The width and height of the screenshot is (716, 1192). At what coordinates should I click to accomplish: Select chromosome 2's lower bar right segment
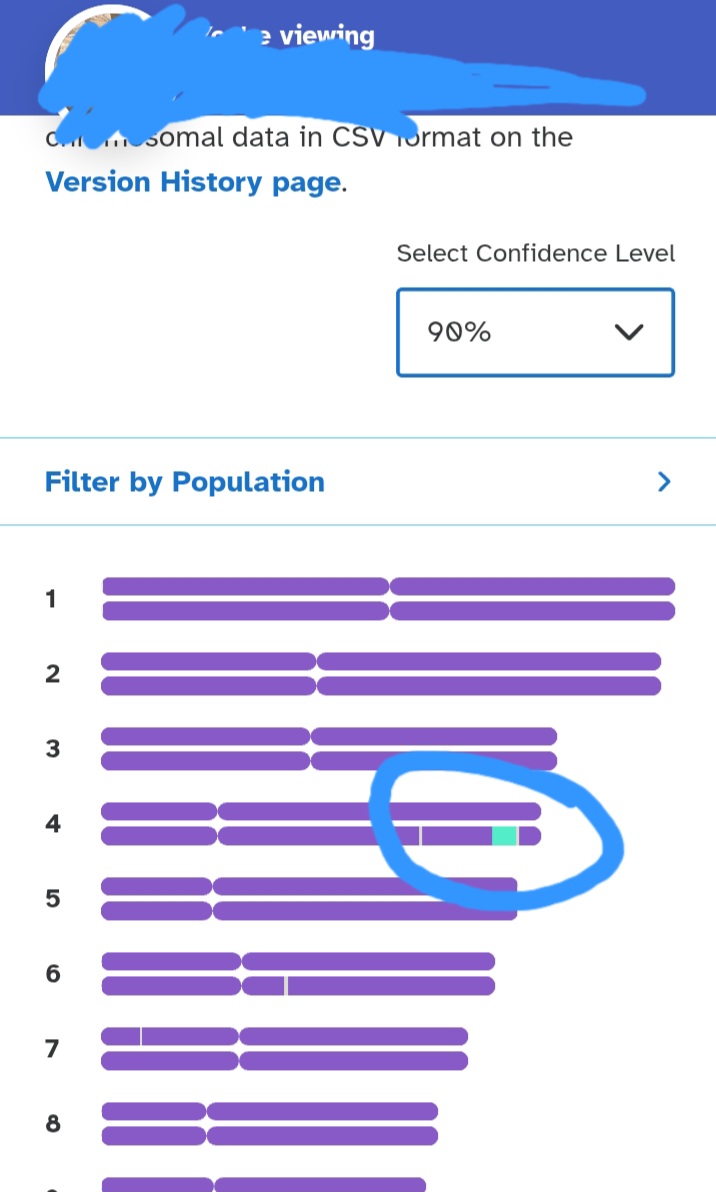488,686
